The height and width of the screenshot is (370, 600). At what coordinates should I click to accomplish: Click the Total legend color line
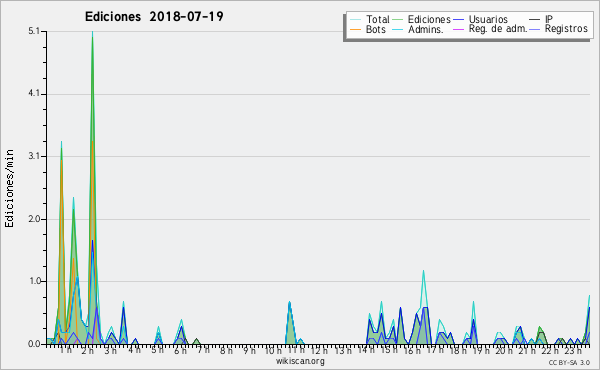pyautogui.click(x=355, y=20)
